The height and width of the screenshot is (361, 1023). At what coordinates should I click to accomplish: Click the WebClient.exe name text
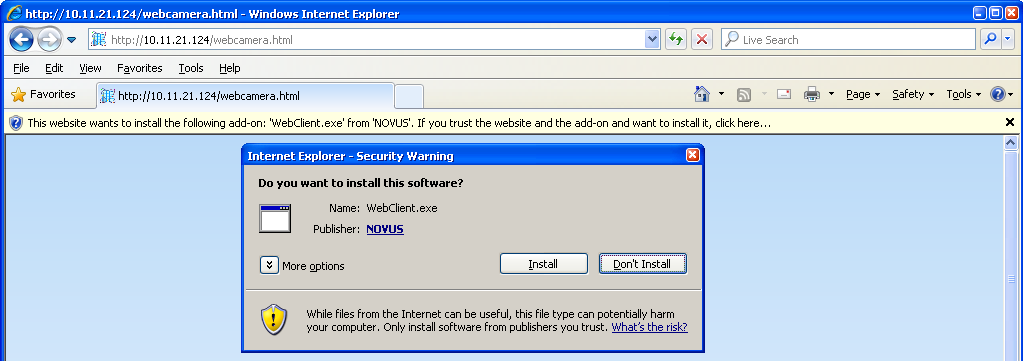(402, 208)
